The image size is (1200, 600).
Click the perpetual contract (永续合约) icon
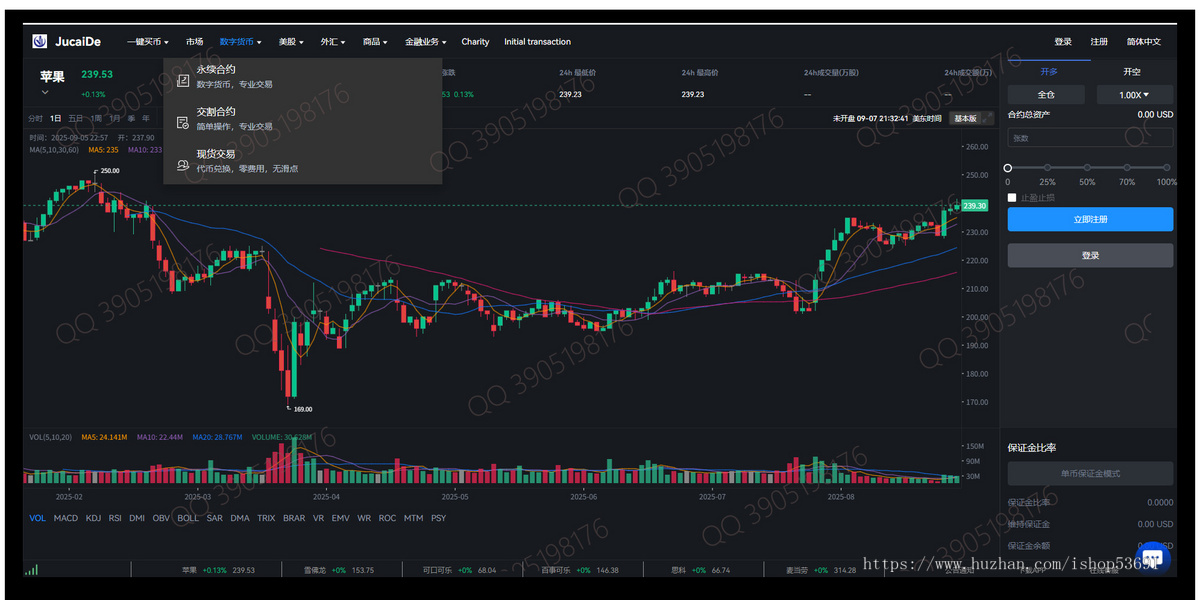(x=183, y=79)
